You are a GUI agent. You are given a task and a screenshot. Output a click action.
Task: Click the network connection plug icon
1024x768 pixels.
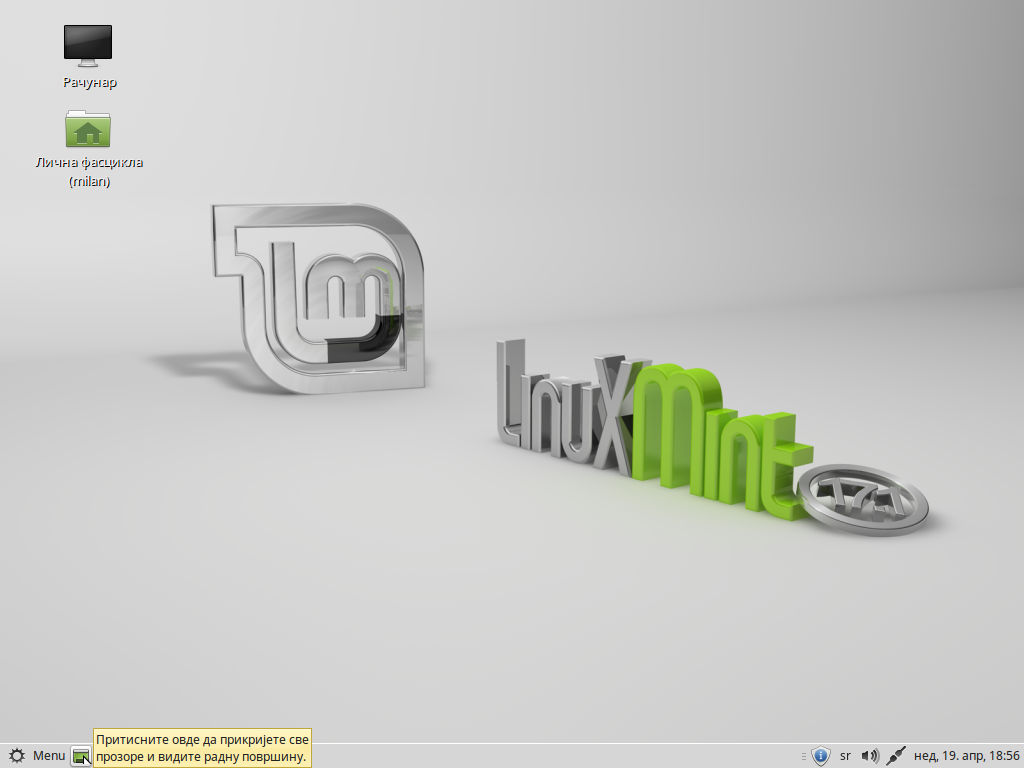point(896,756)
